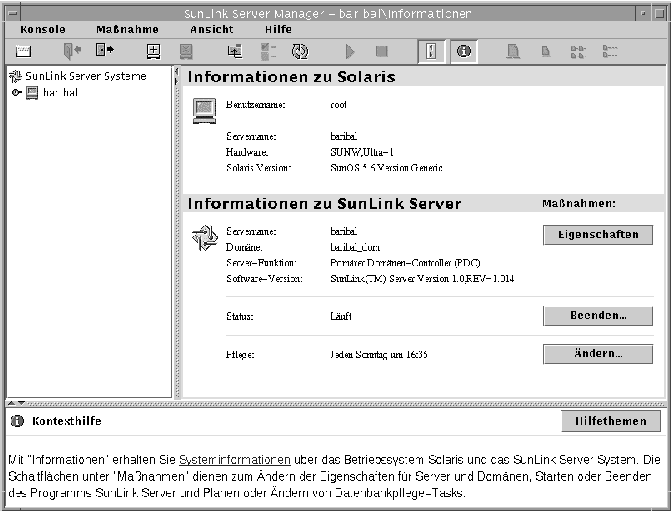Click the Hilfethemen button

point(611,421)
